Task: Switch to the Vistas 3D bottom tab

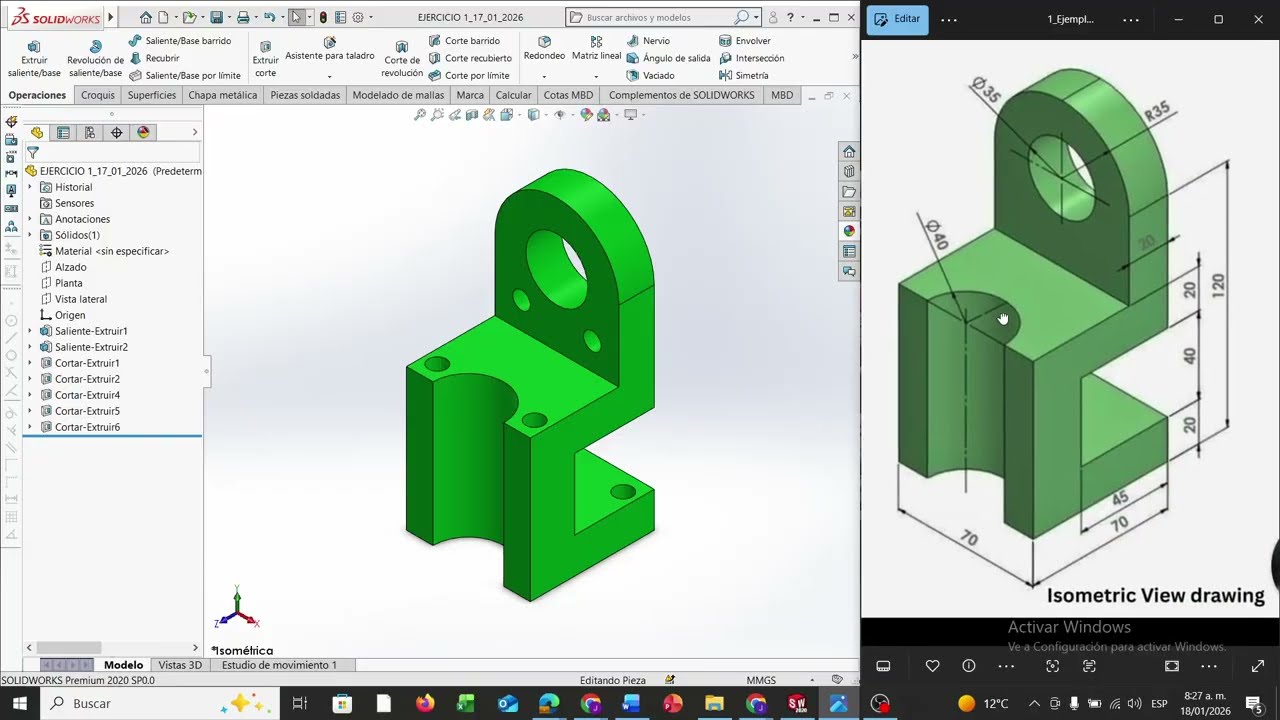Action: coord(180,665)
